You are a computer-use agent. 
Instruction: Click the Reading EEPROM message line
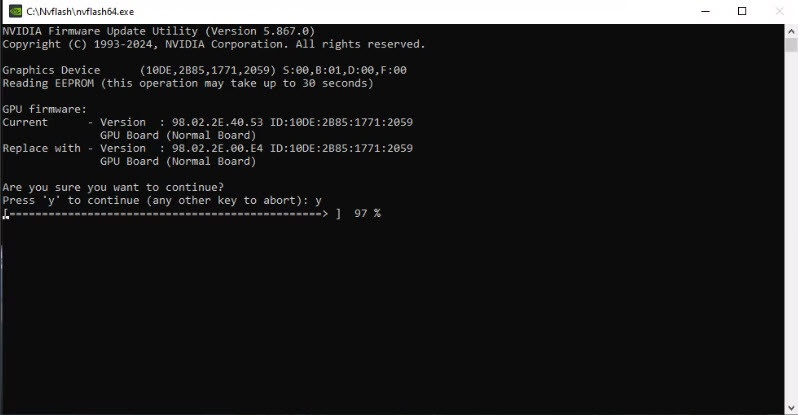click(x=188, y=83)
